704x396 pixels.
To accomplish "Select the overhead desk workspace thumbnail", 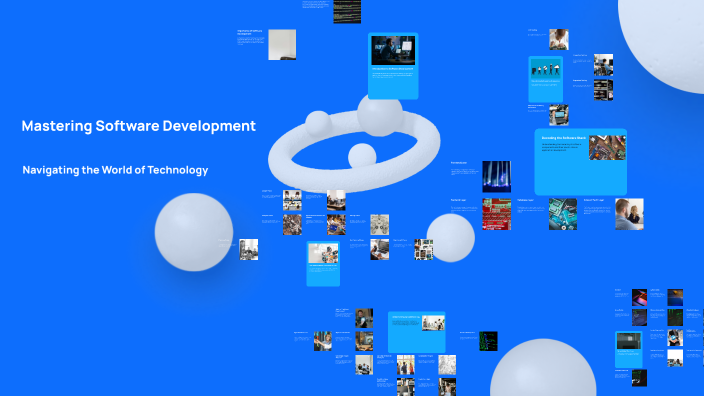I will coord(292,200).
